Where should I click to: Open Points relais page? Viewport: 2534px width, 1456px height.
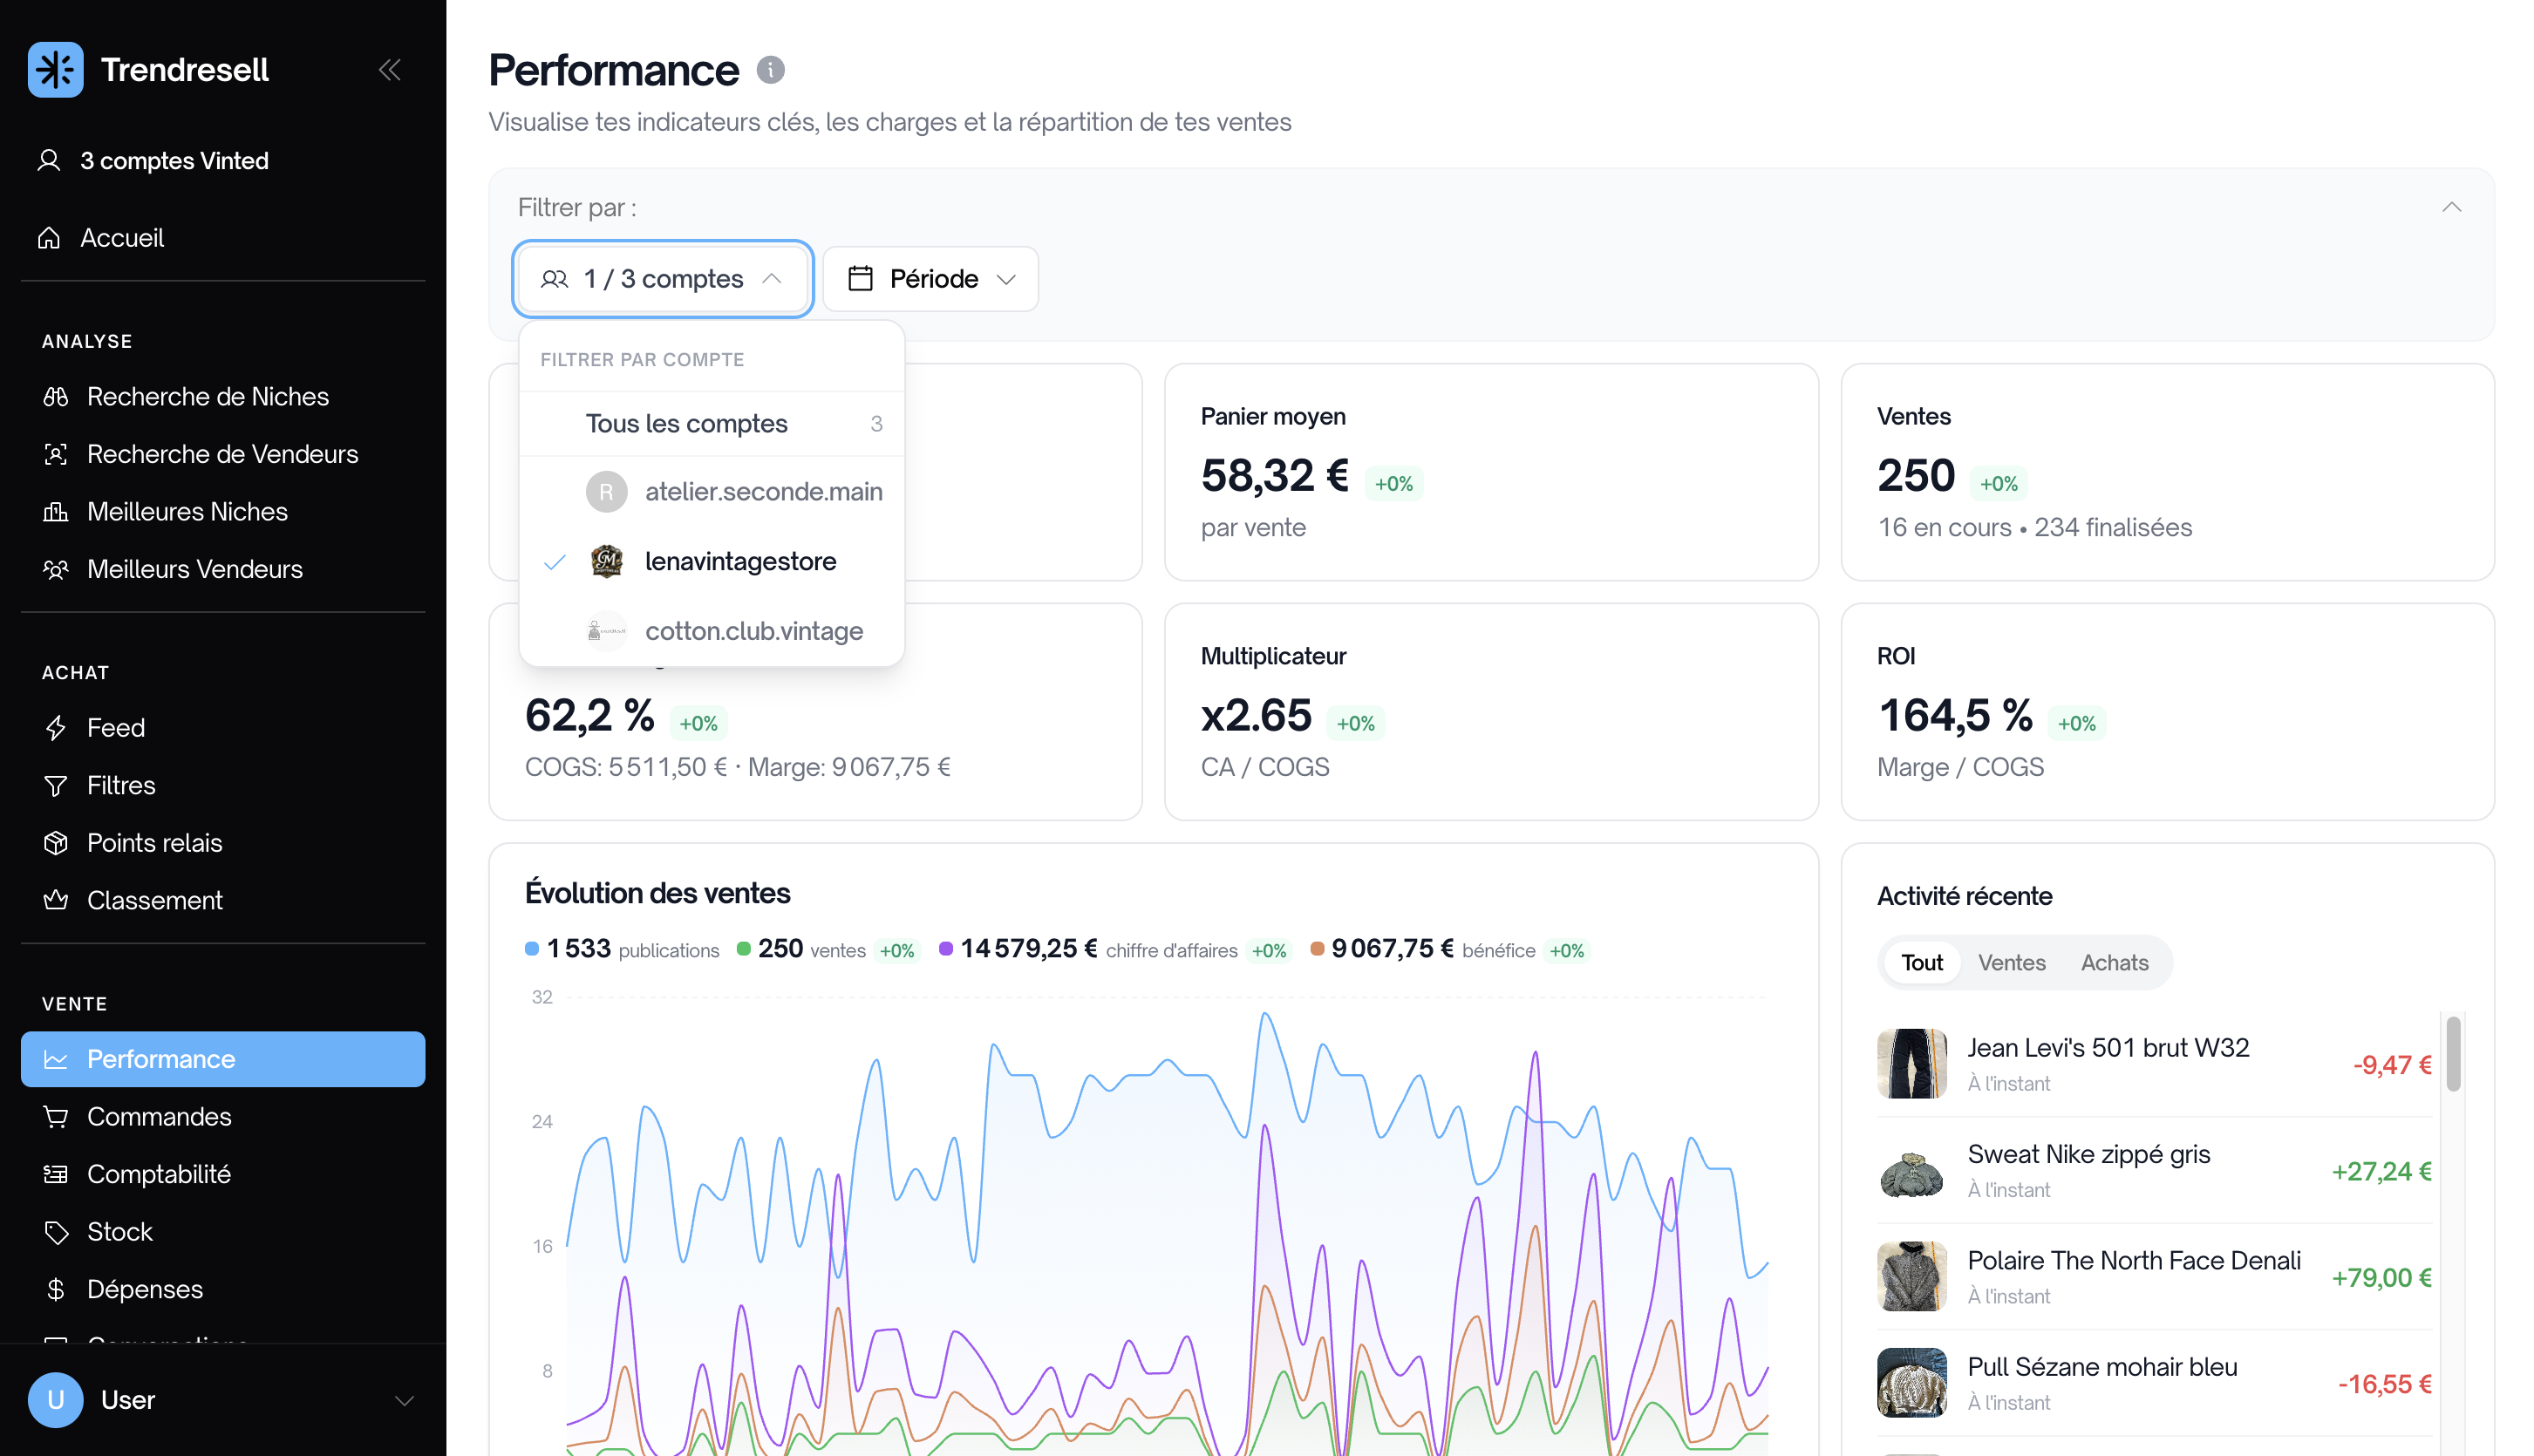point(222,843)
